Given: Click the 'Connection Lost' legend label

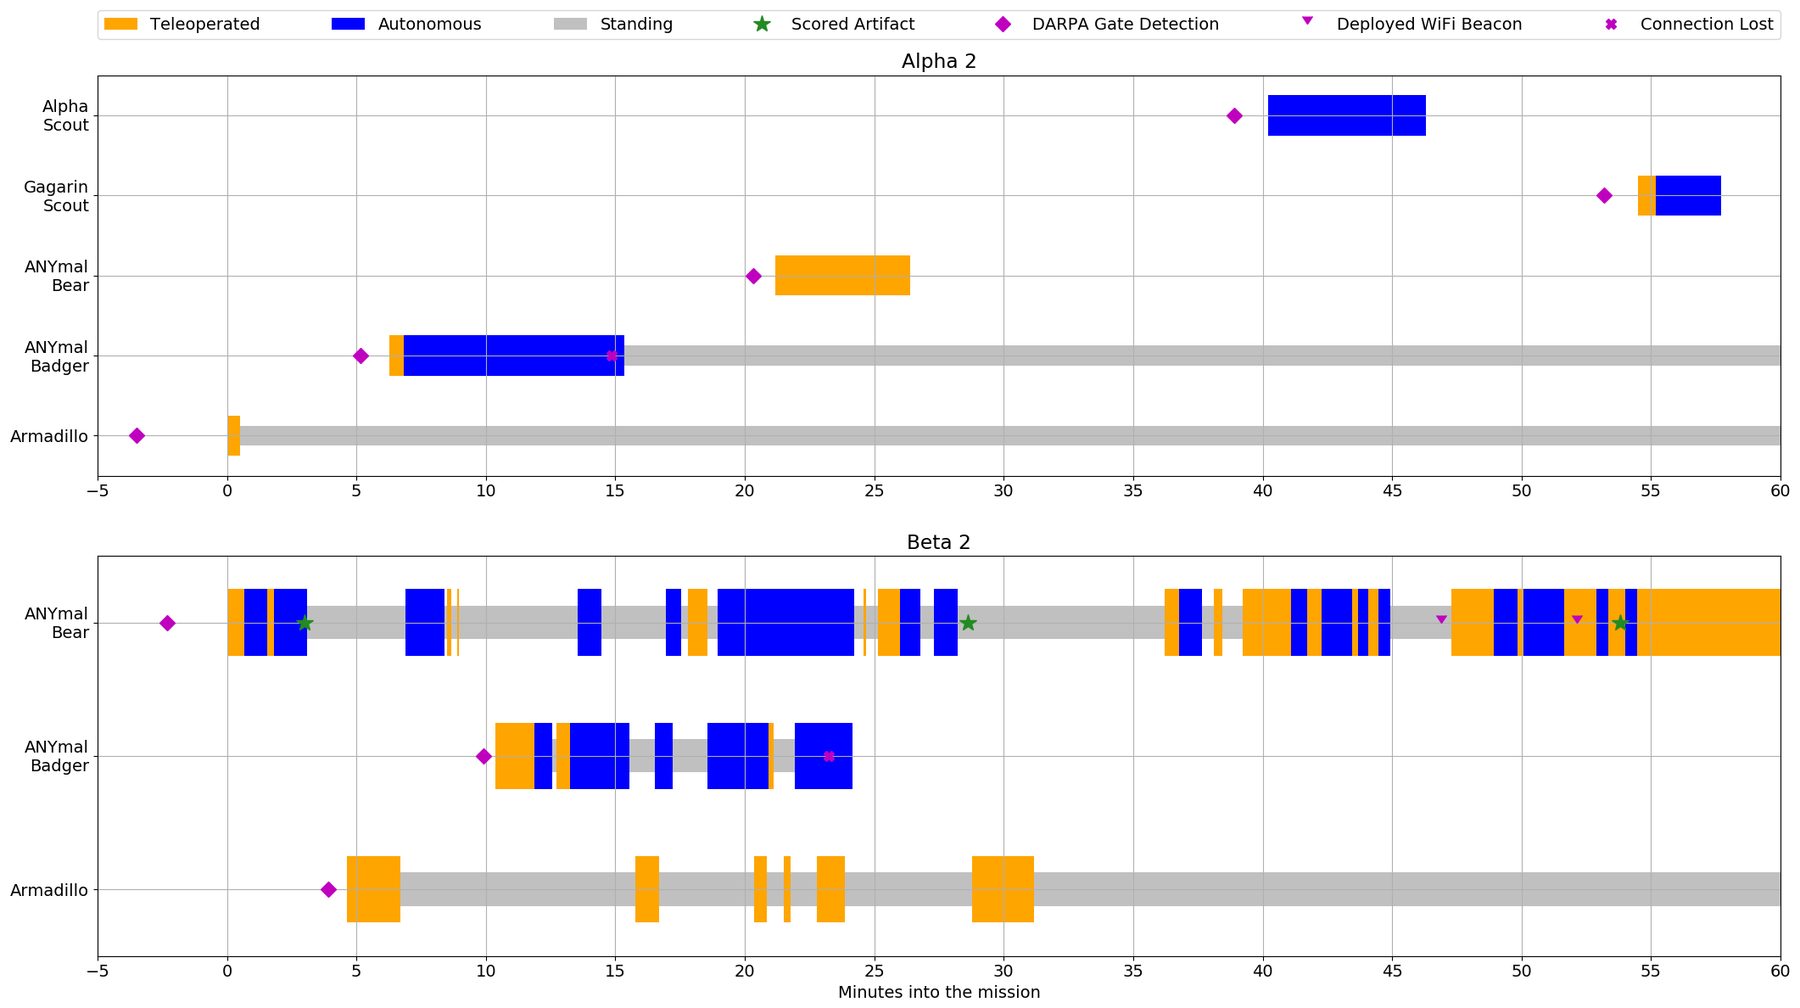Looking at the screenshot, I should coord(1707,24).
